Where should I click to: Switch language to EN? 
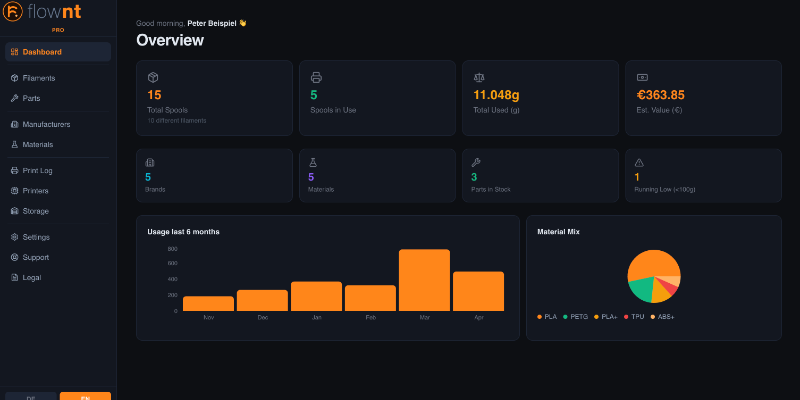[x=85, y=396]
